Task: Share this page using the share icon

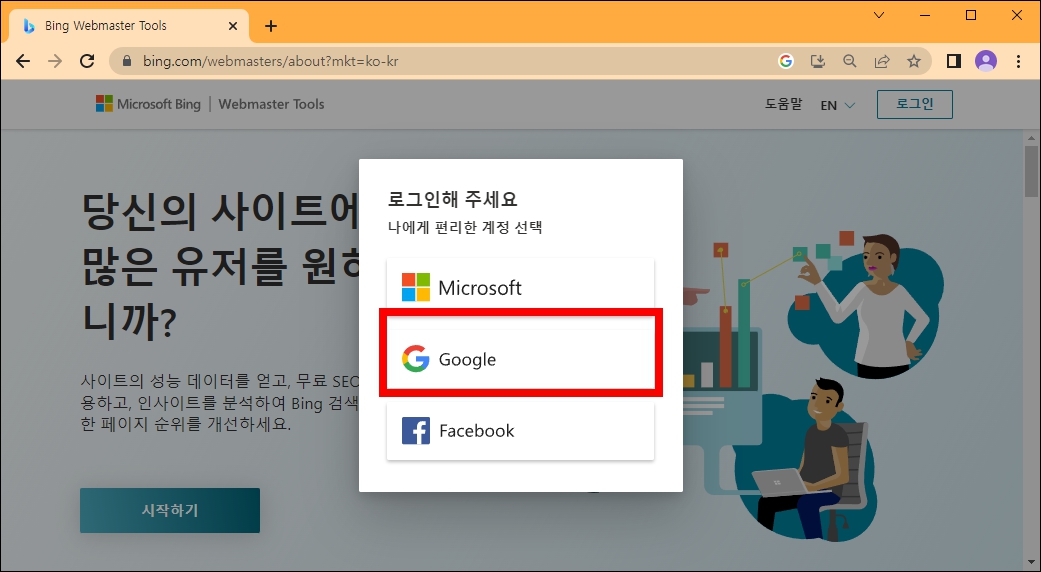Action: pos(882,61)
